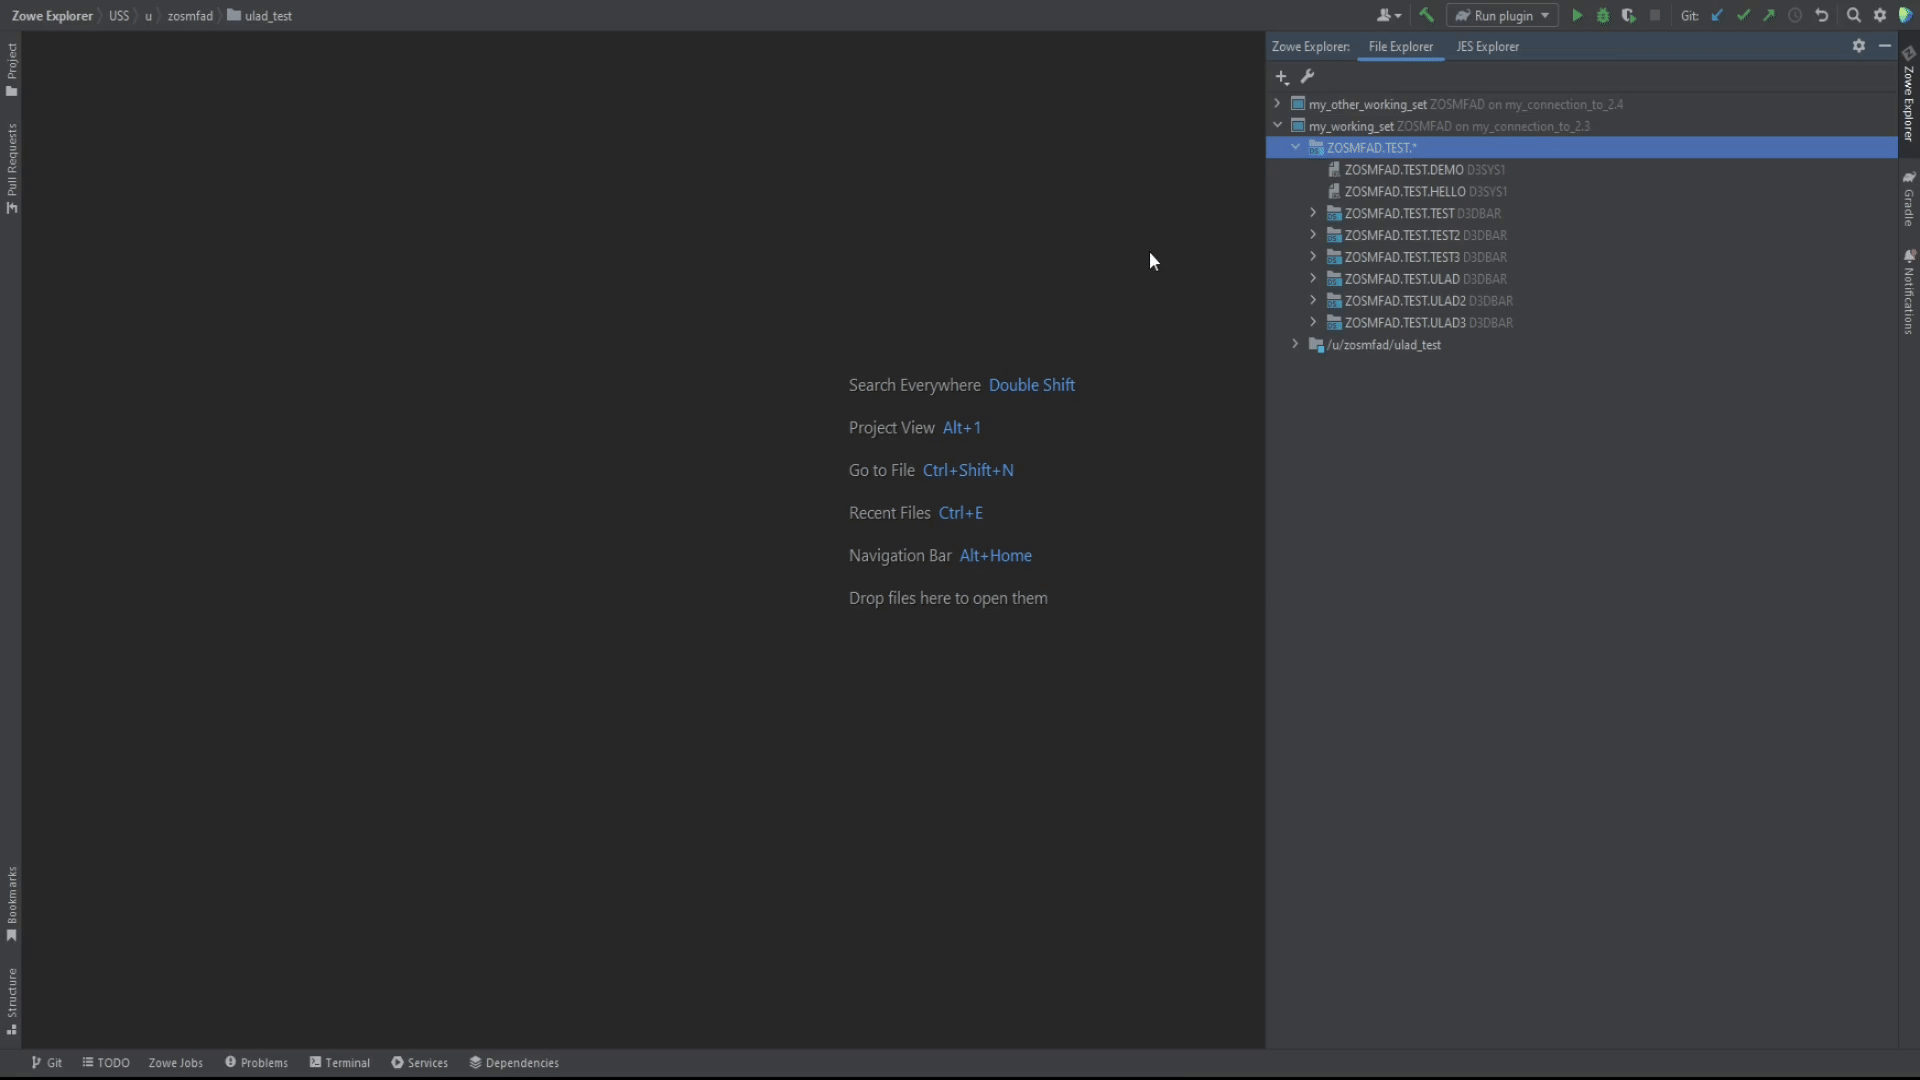This screenshot has width=1920, height=1080.
Task: Click the Double Shift shortcut link
Action: click(x=1032, y=384)
